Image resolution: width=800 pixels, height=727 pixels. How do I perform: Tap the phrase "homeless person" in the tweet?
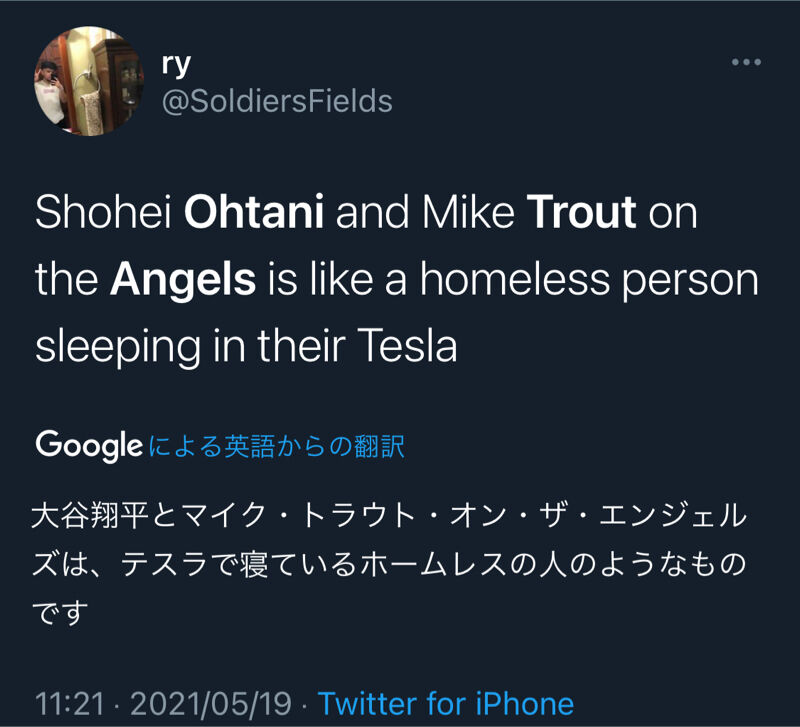click(x=589, y=280)
